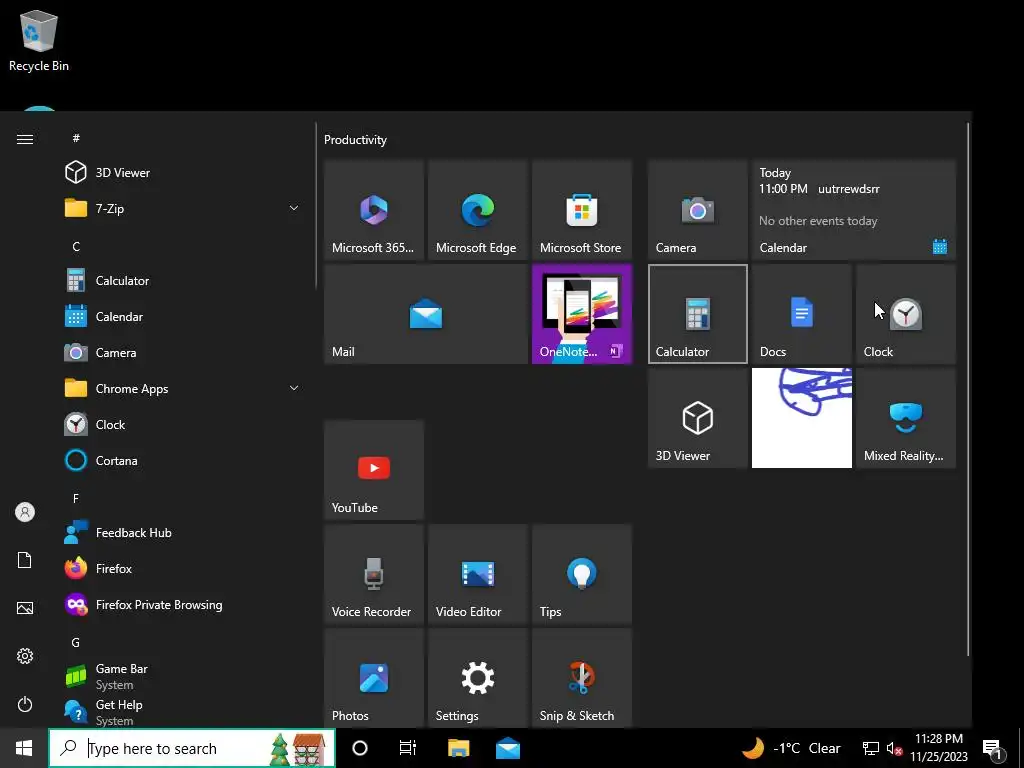Open Cortana in the app list
1024x768 pixels.
183,460
